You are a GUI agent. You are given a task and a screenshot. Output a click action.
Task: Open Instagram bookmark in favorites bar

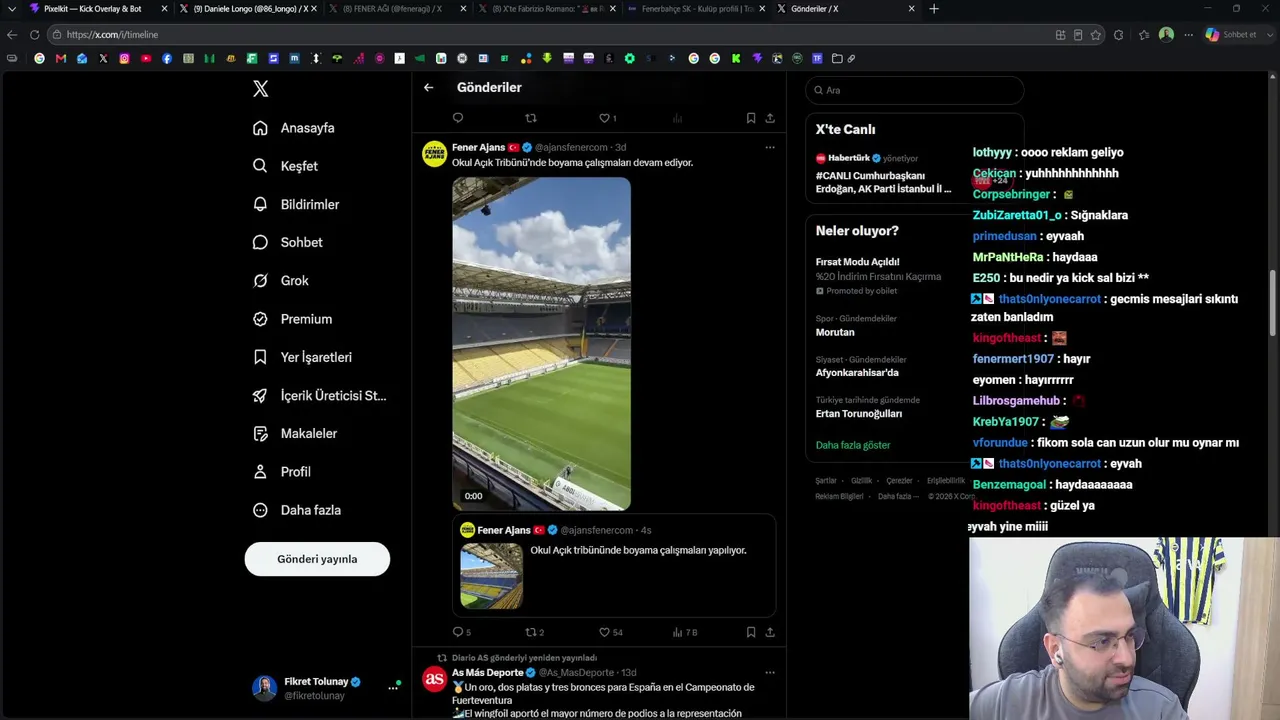tap(124, 59)
